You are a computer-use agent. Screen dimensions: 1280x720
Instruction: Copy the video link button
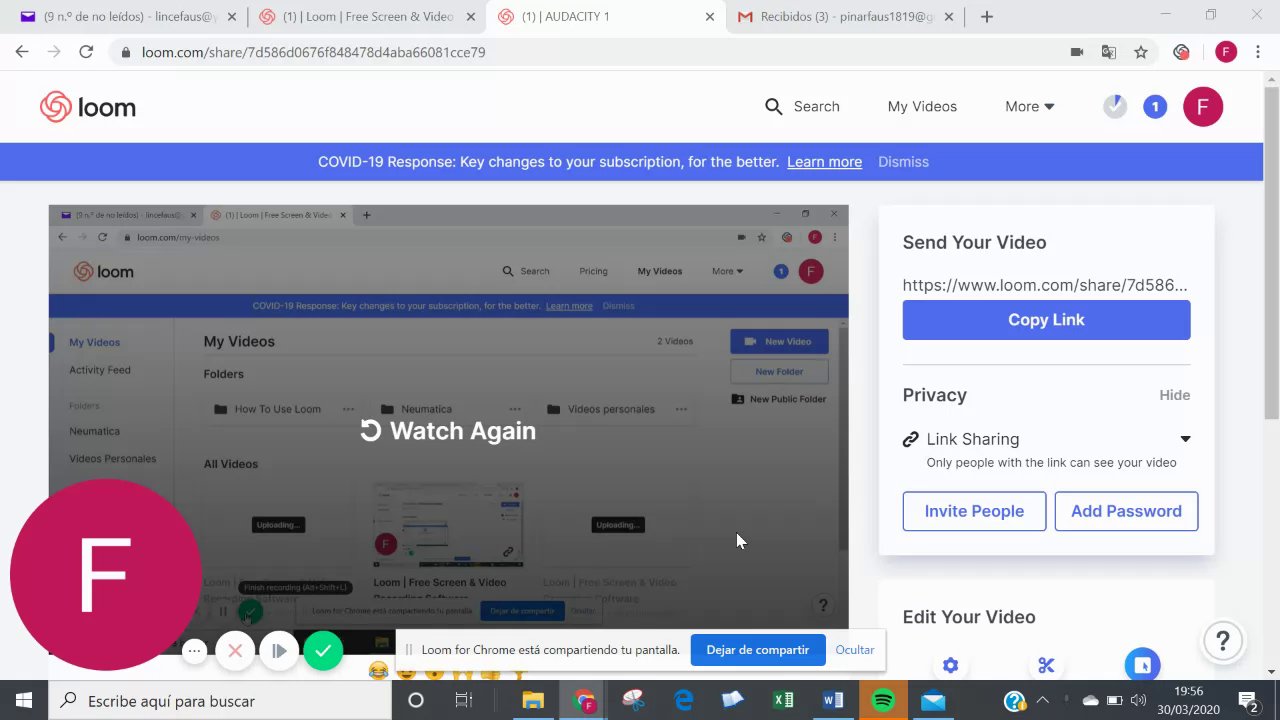(x=1046, y=320)
